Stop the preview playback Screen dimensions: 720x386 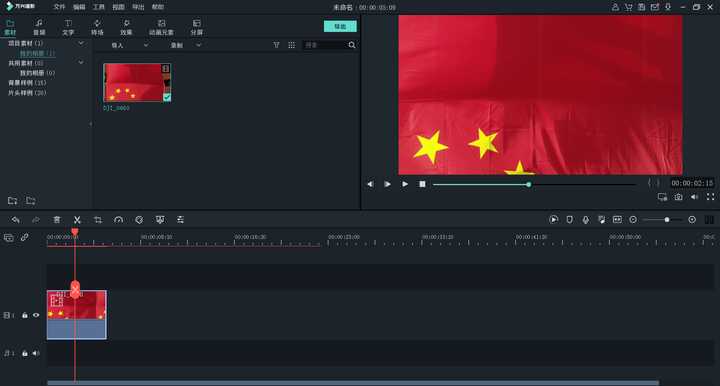pyautogui.click(x=422, y=184)
